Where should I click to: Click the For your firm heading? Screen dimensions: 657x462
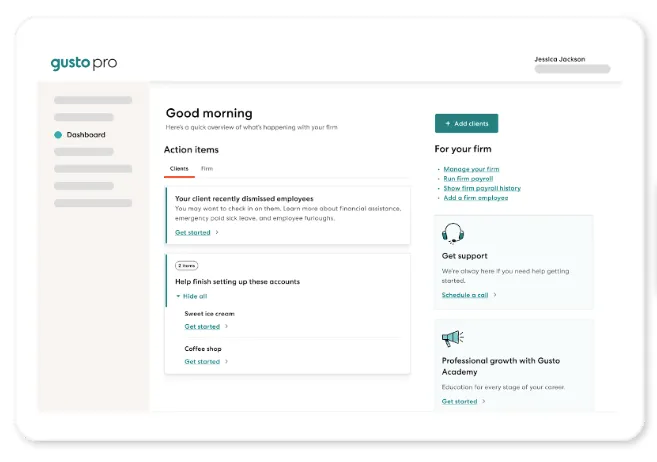click(x=463, y=149)
